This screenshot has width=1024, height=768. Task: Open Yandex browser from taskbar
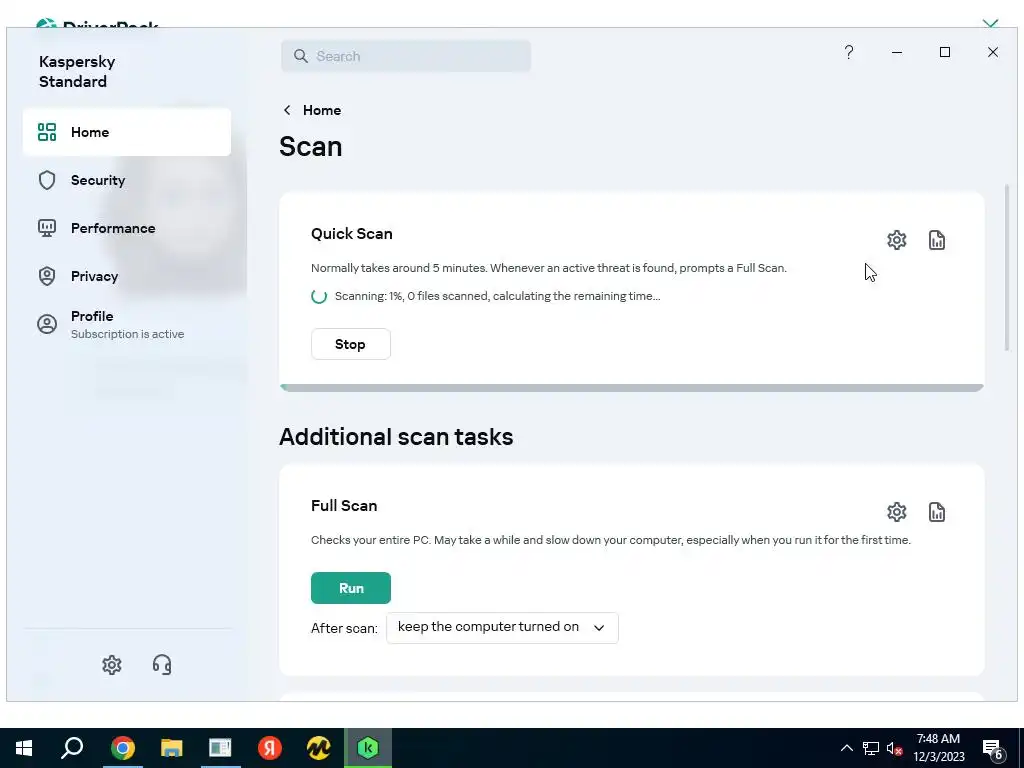tap(270, 748)
